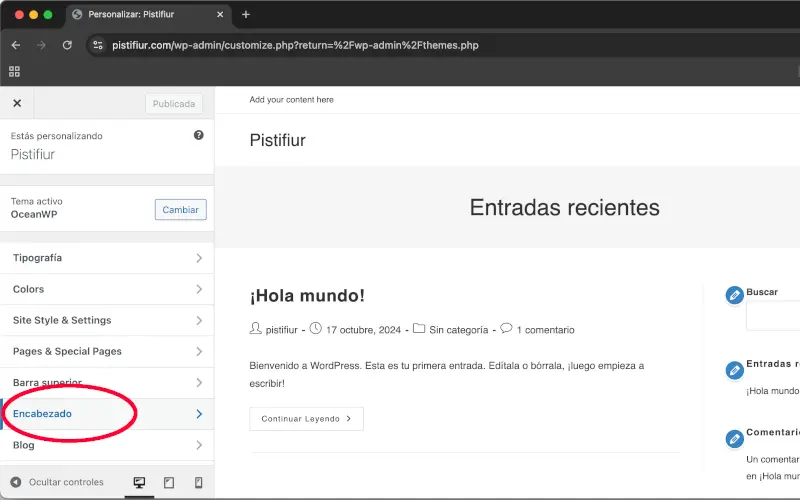Open Pages & Special Pages section
The image size is (800, 500).
(107, 352)
